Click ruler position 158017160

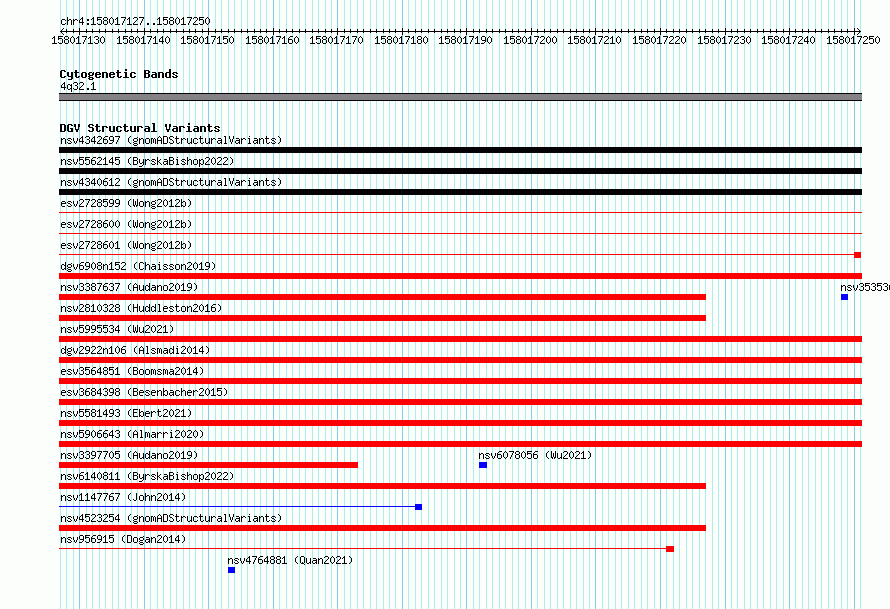272,40
